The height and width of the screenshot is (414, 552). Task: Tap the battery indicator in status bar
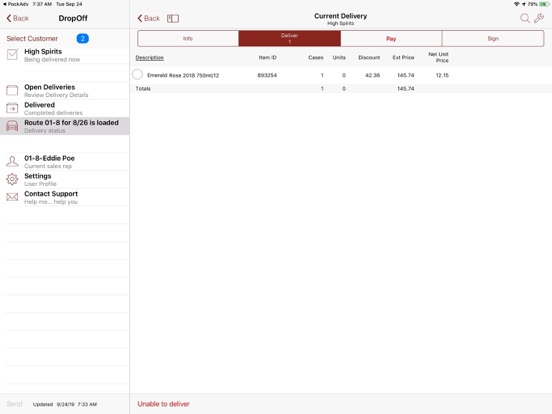544,4
